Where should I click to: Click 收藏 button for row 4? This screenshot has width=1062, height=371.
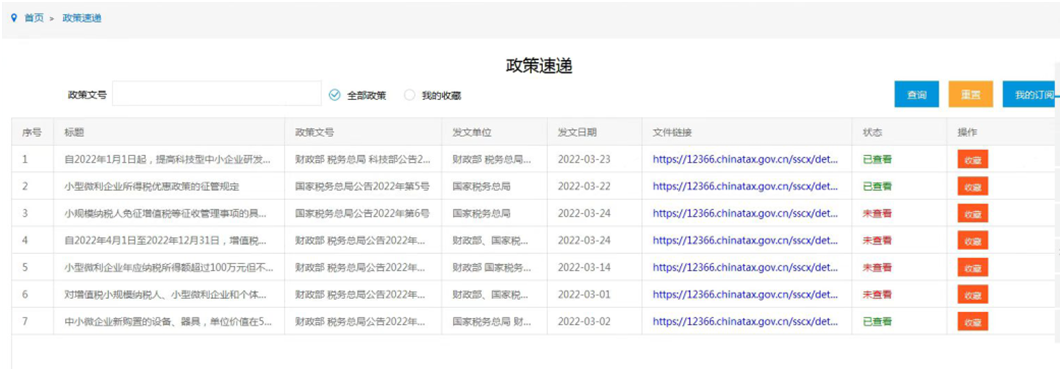click(973, 240)
